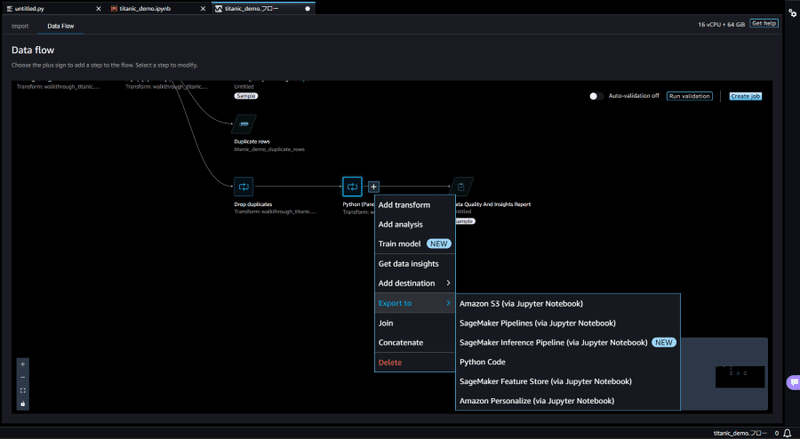Export as Python Code

[567, 362]
